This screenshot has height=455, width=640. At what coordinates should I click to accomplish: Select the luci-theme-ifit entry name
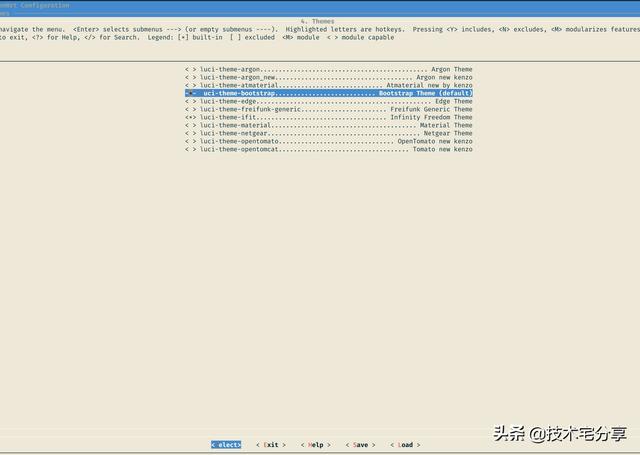(228, 118)
